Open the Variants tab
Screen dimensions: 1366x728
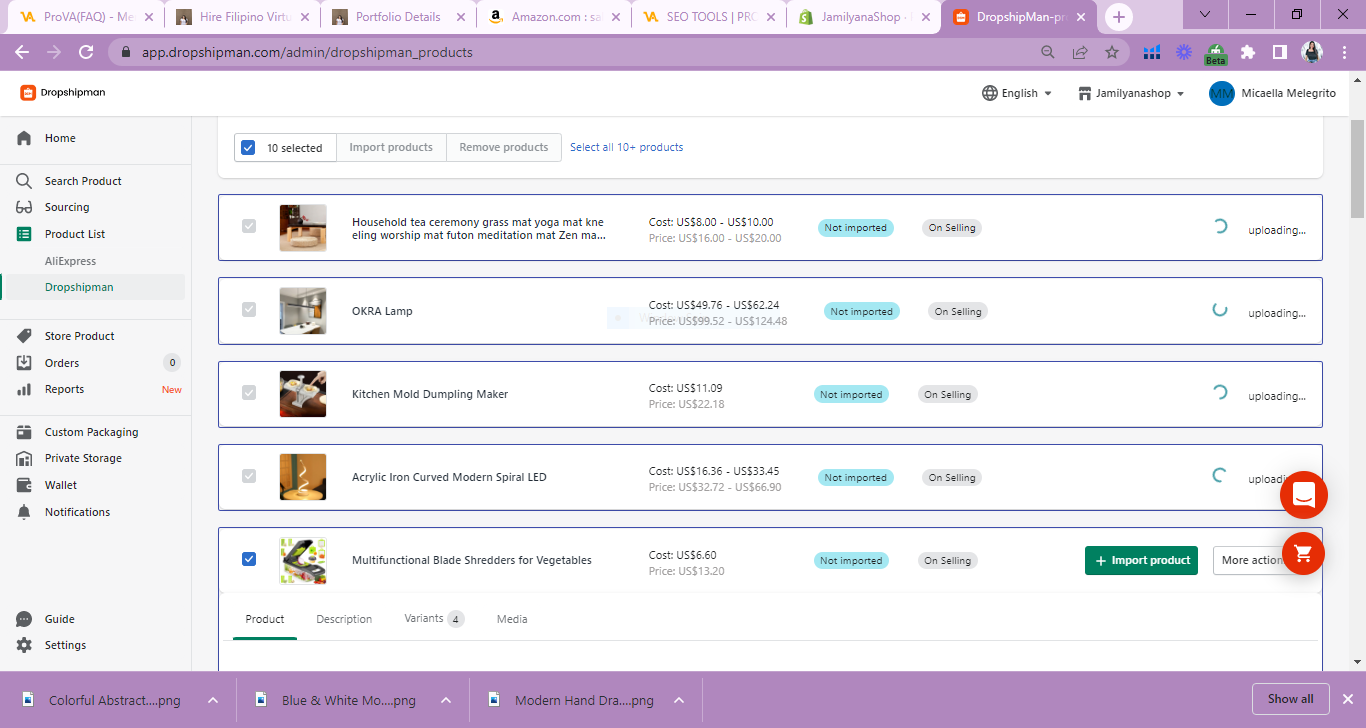click(x=434, y=619)
